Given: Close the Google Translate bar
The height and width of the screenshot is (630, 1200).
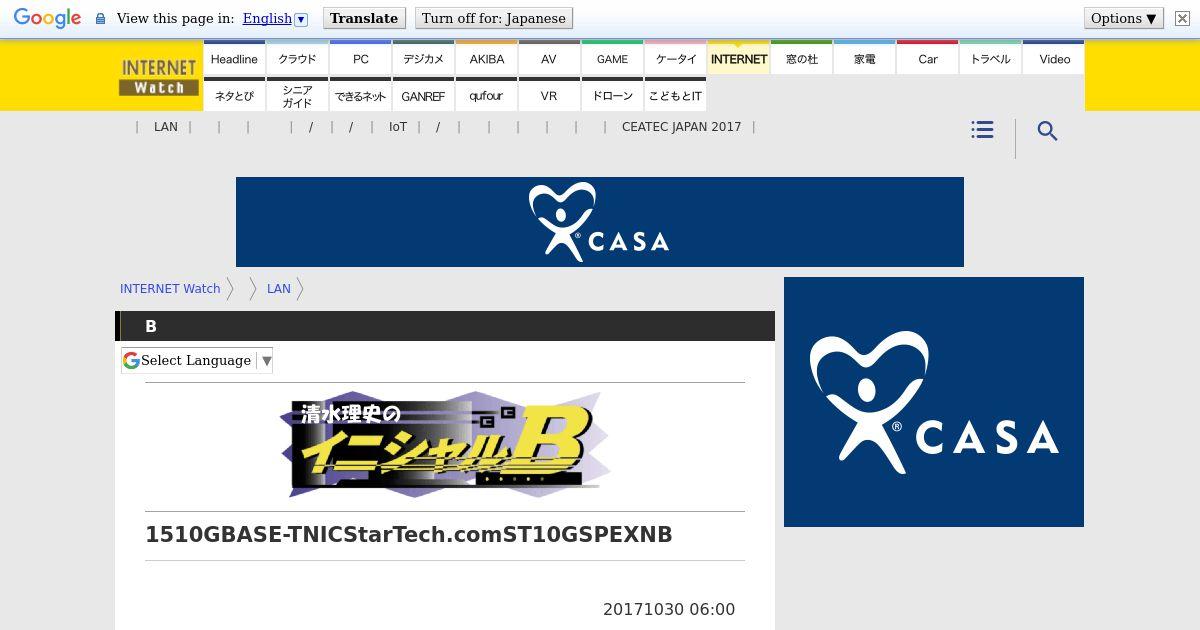Looking at the screenshot, I should point(1181,18).
